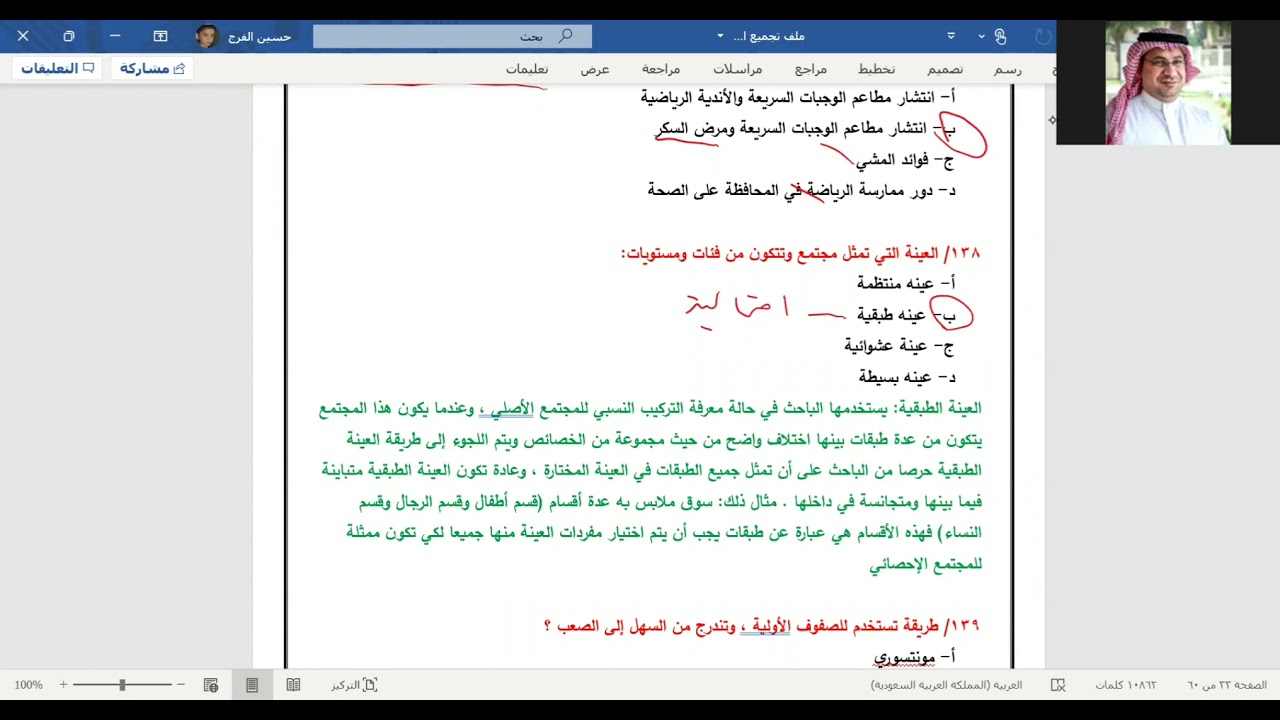1280x720 pixels.
Task: Click the answer option د- عينه بسيطة
Action: [x=907, y=377]
